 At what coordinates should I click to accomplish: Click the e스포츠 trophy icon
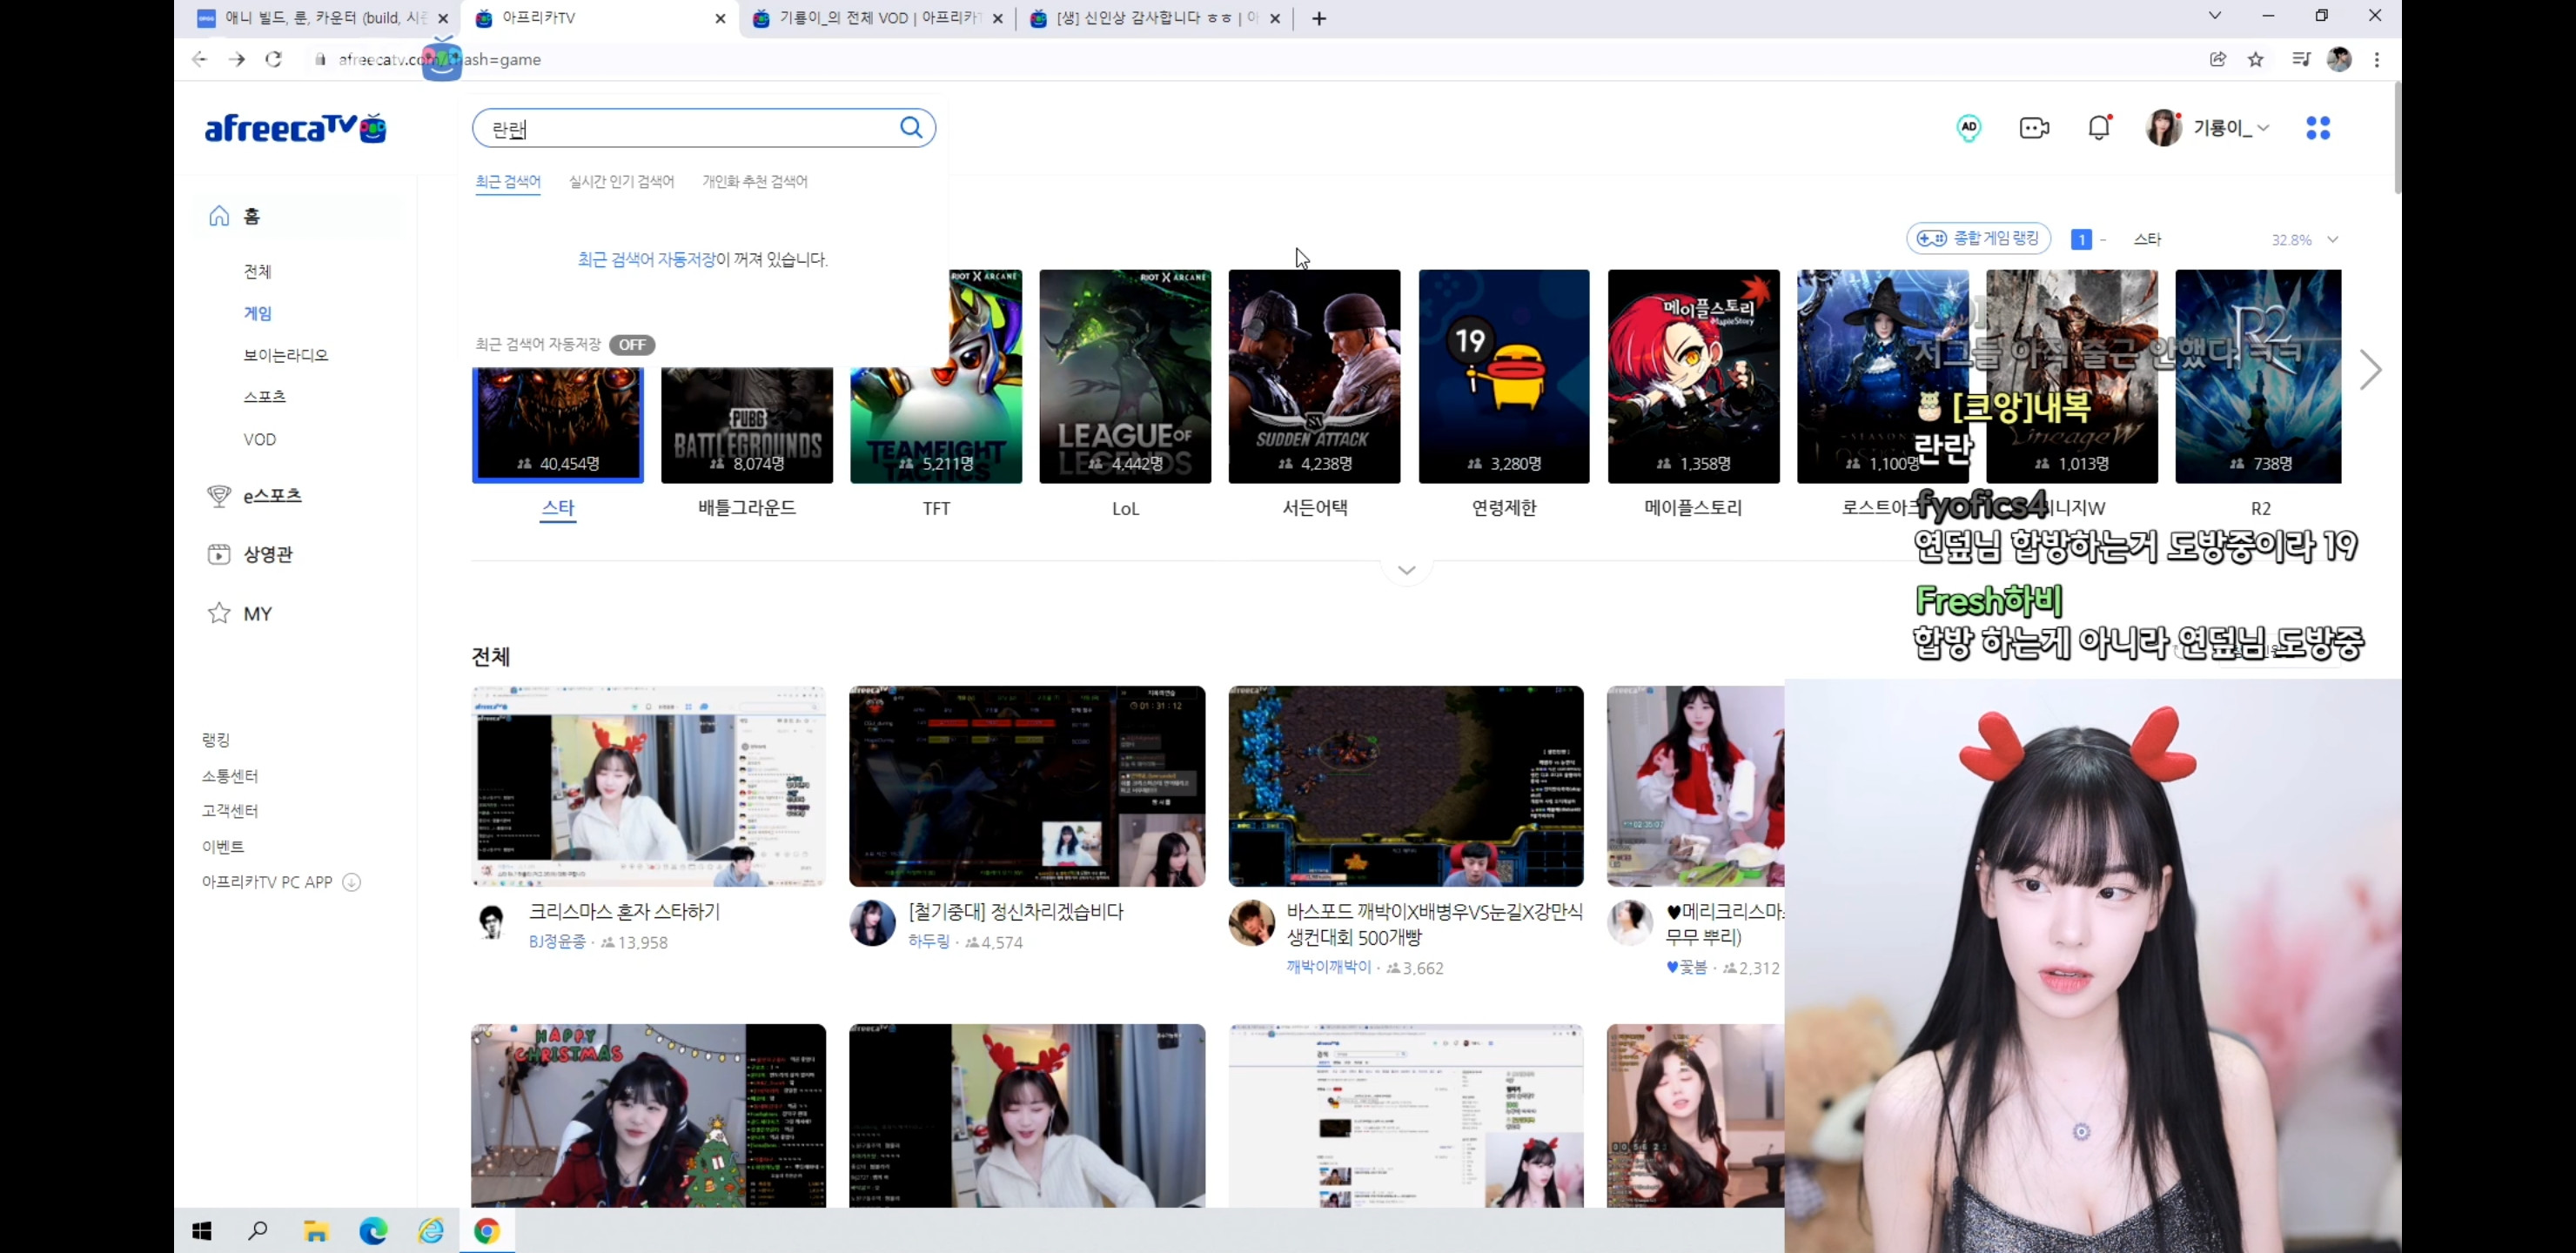pos(219,495)
